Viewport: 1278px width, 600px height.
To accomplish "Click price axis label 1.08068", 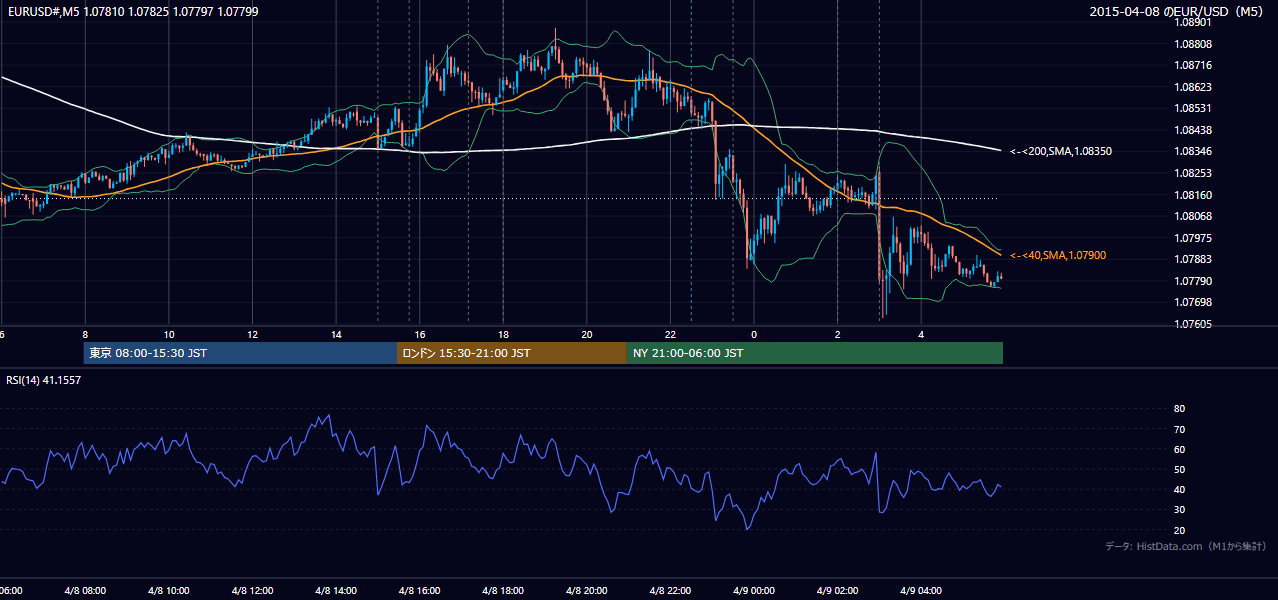I will [1193, 216].
